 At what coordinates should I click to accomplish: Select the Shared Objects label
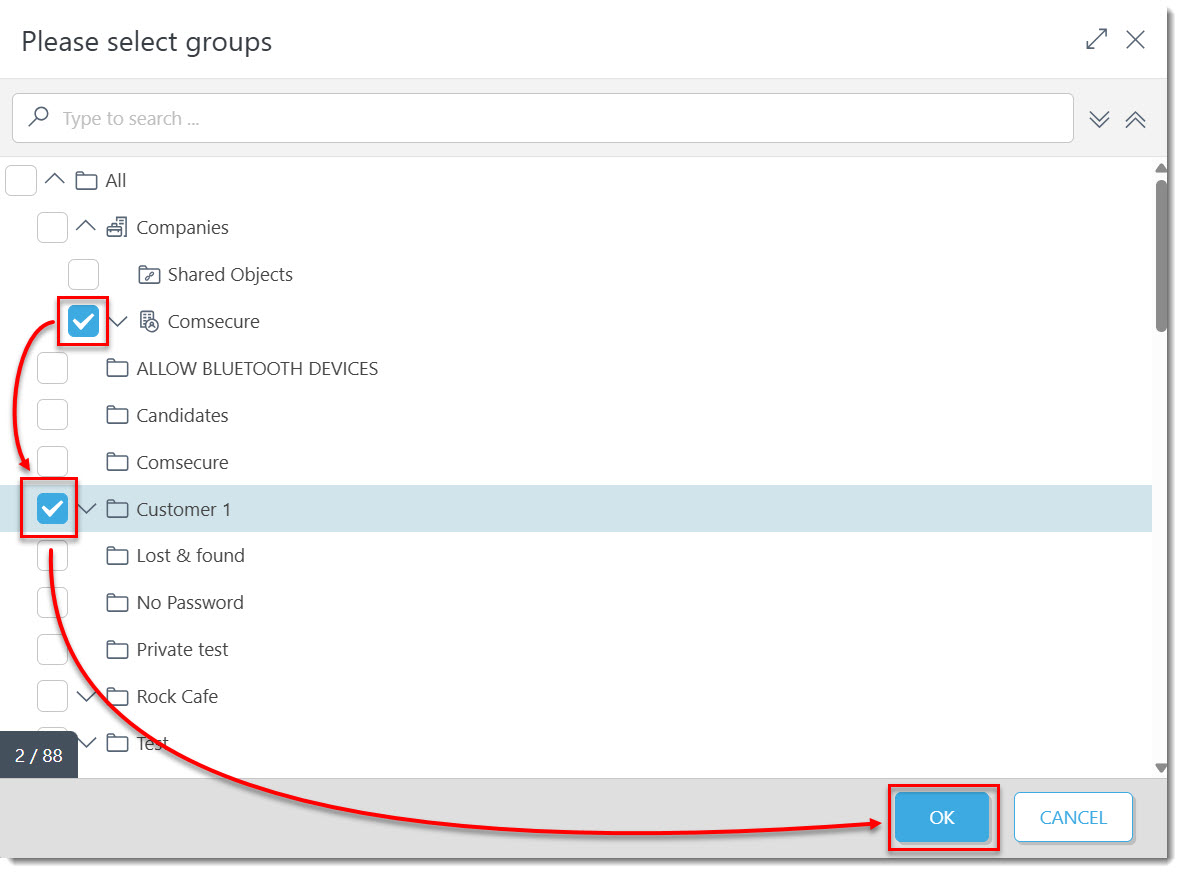[x=230, y=275]
